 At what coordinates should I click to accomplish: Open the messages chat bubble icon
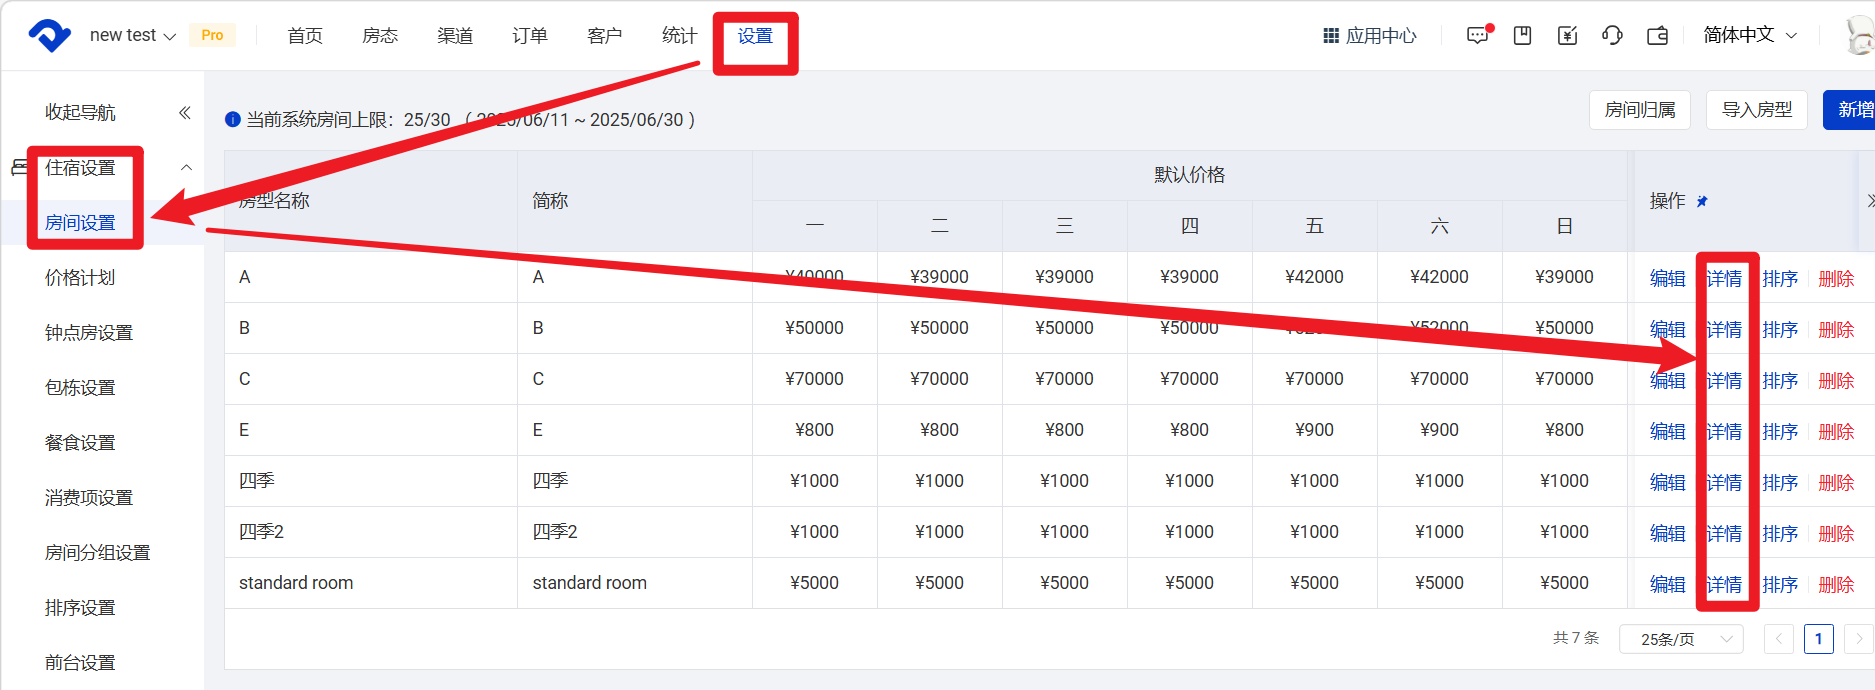1477,36
